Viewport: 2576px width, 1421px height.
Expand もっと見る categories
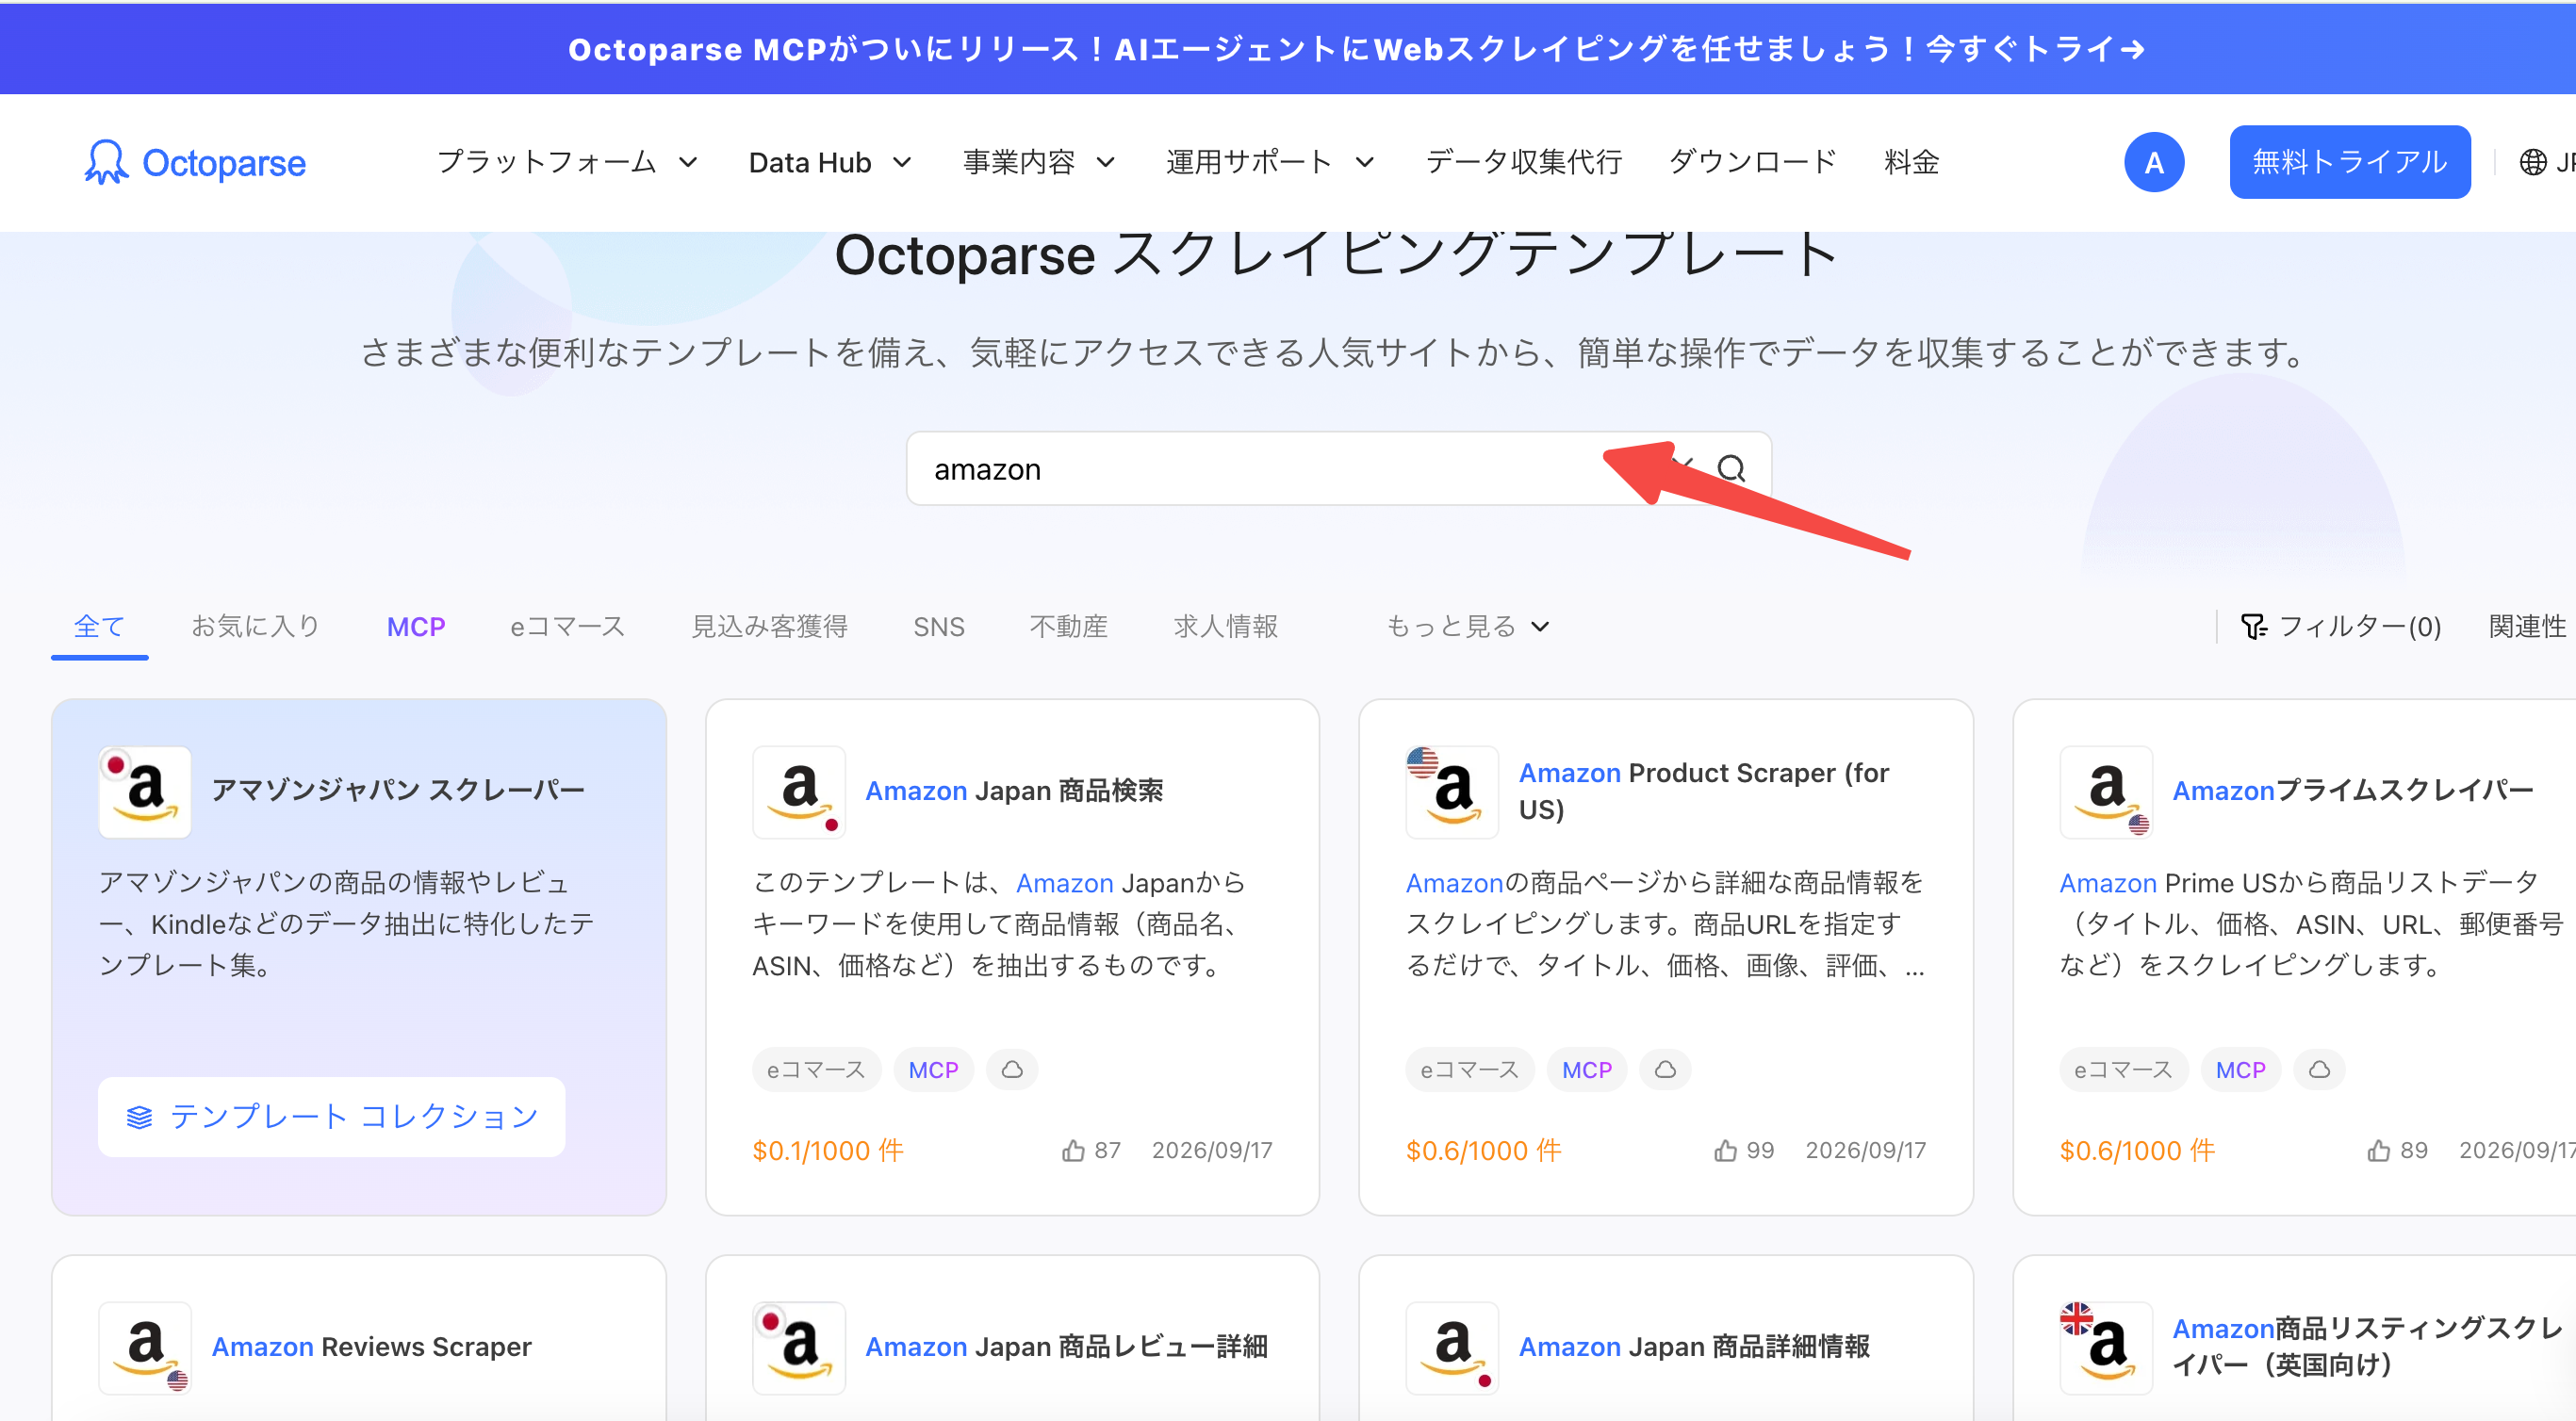(x=1467, y=627)
